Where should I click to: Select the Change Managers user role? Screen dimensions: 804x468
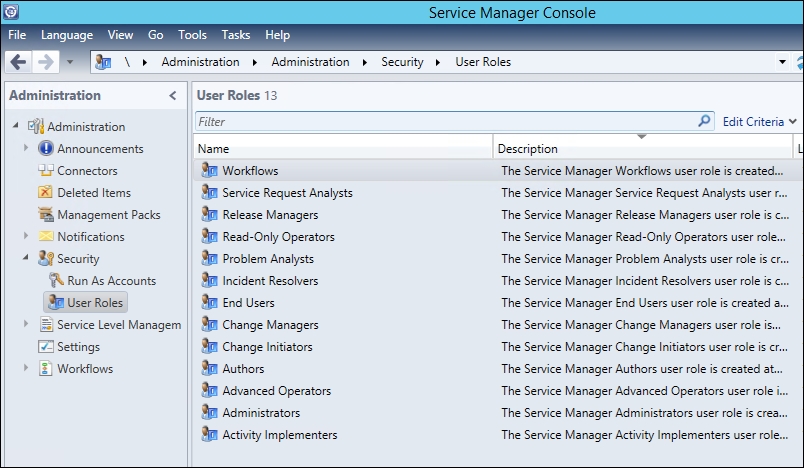click(x=270, y=324)
